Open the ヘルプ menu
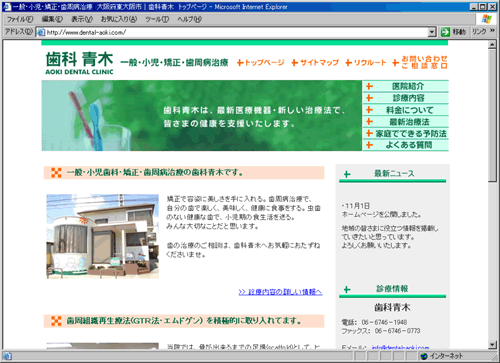The image size is (500, 363). click(189, 19)
